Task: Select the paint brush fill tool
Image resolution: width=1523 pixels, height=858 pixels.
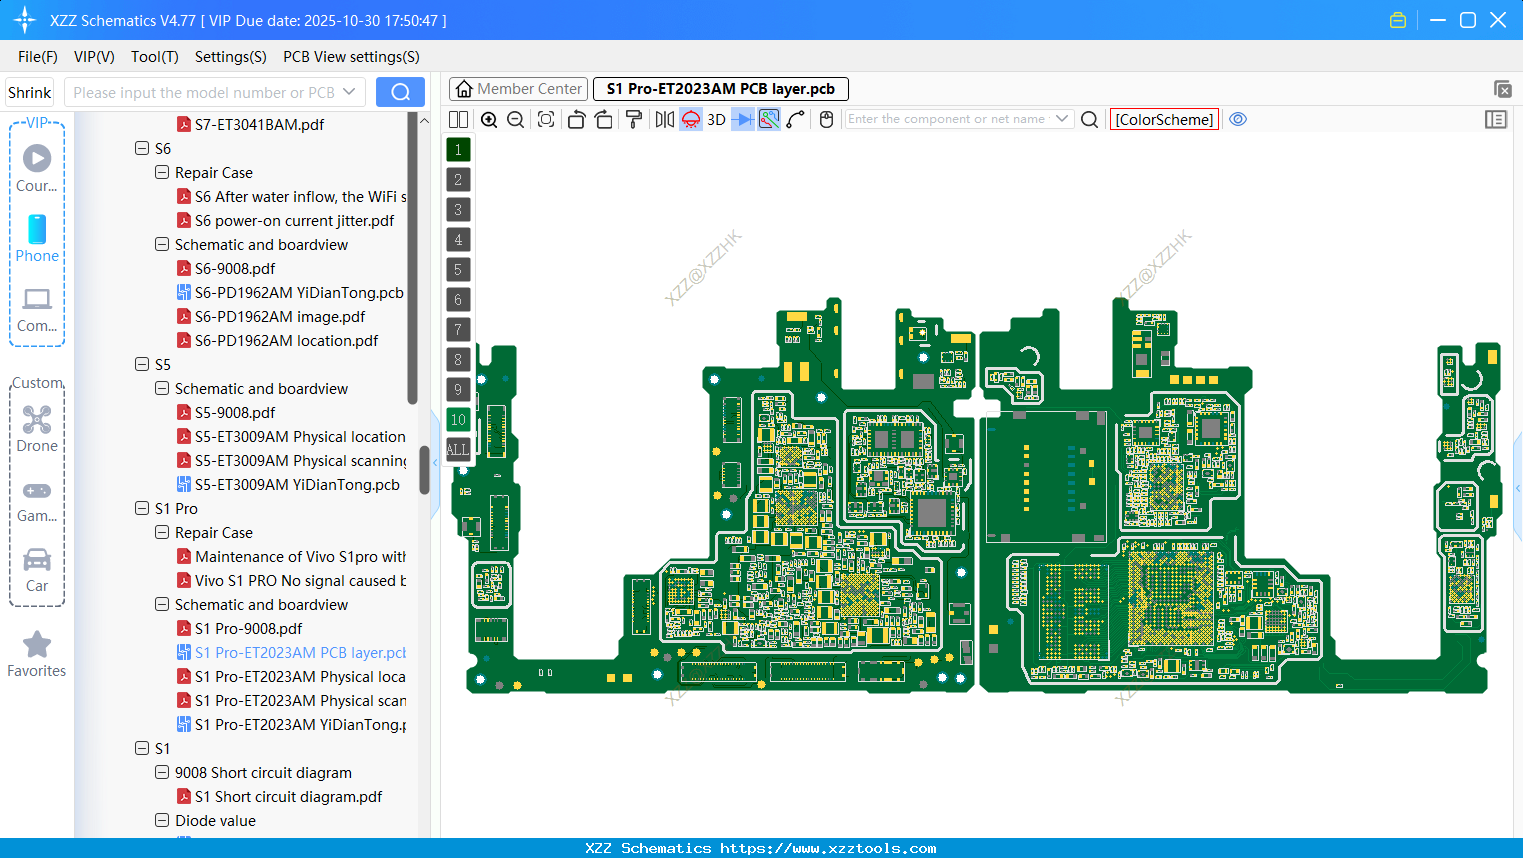Action: pyautogui.click(x=635, y=119)
